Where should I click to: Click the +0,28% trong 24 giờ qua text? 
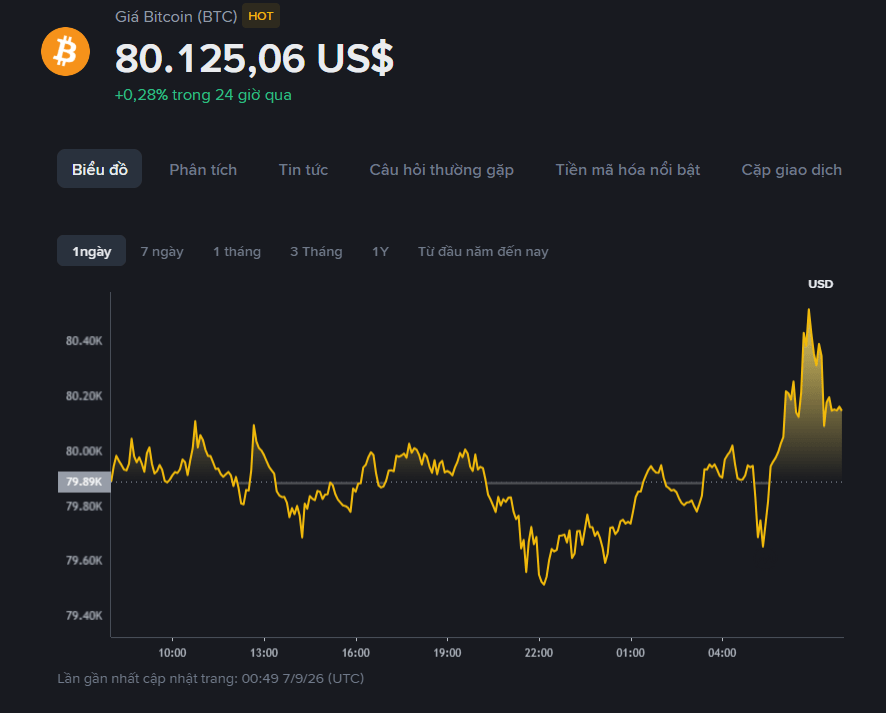[x=203, y=94]
